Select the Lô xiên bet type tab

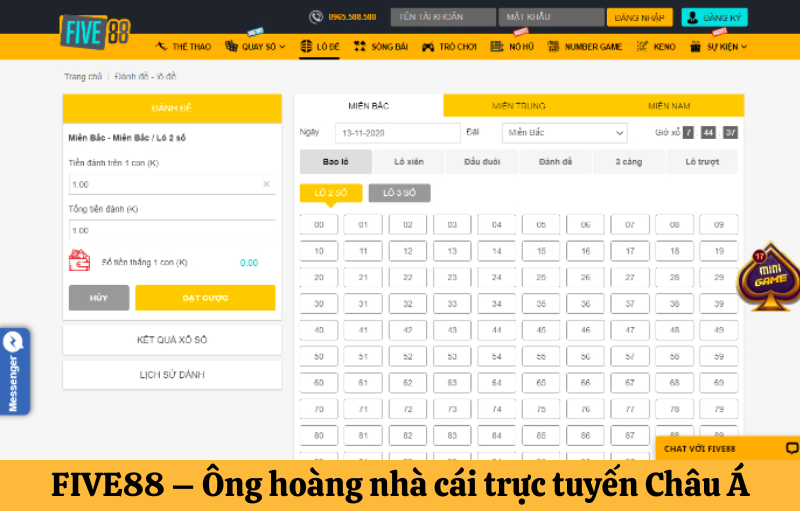point(409,162)
